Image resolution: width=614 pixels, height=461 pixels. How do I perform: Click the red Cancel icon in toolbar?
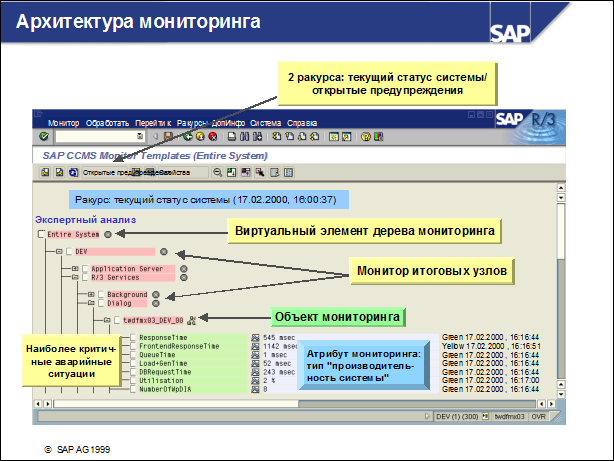[x=213, y=136]
